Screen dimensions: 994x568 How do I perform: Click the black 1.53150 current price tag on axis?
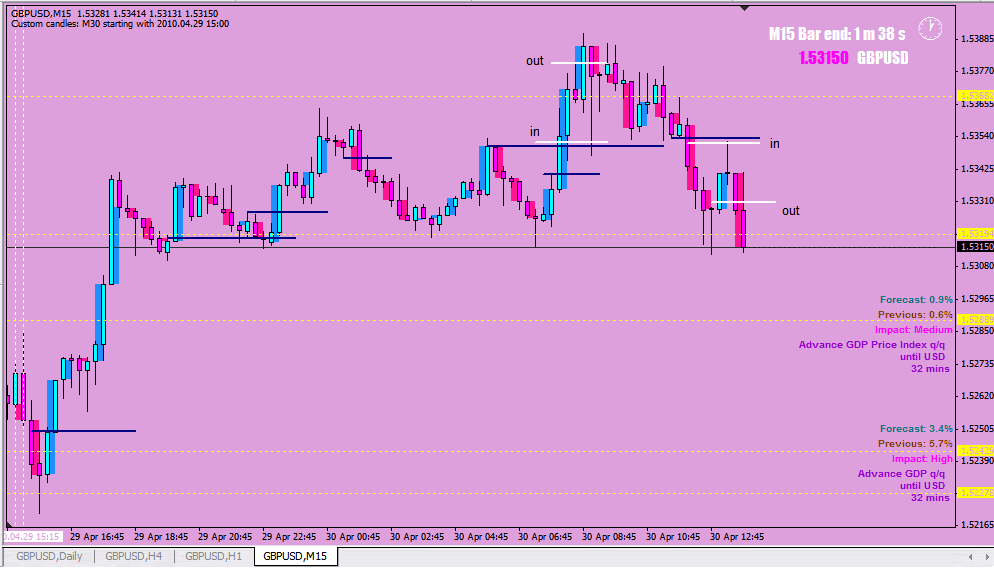(x=975, y=247)
